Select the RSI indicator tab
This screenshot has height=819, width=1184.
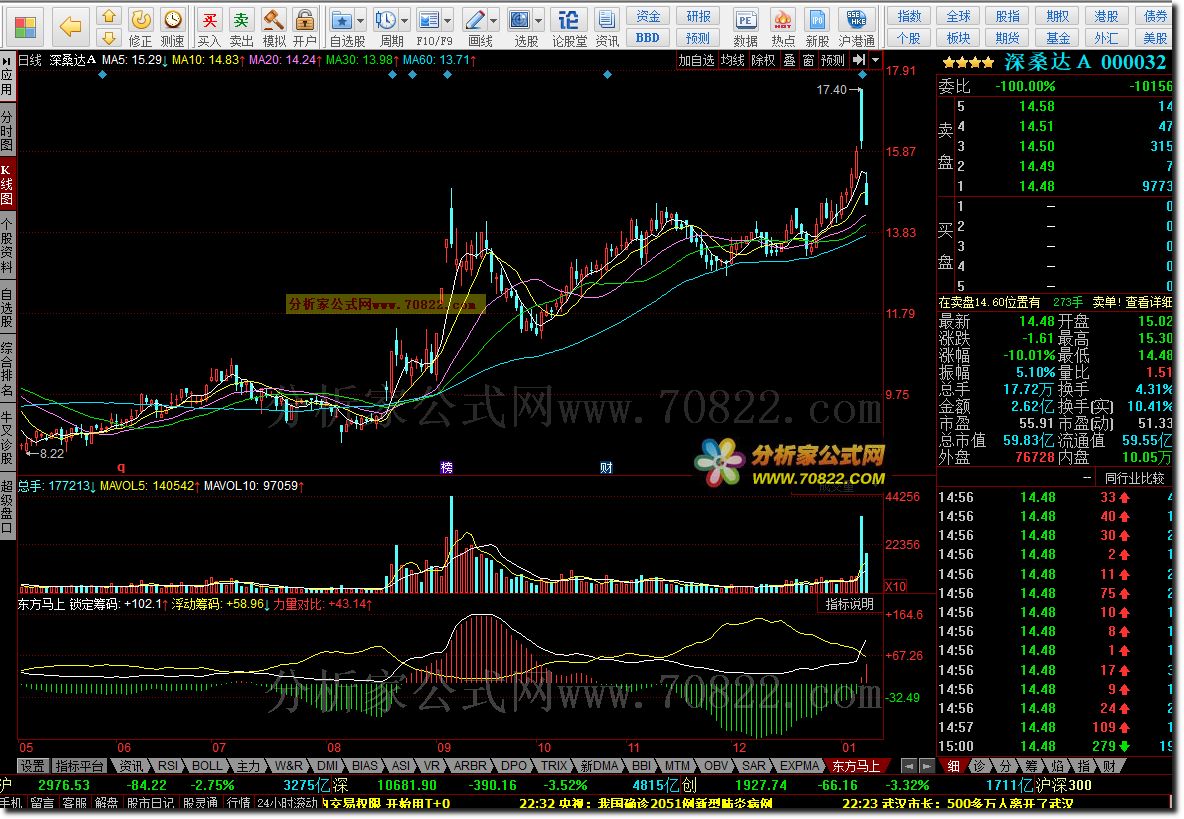[x=168, y=765]
